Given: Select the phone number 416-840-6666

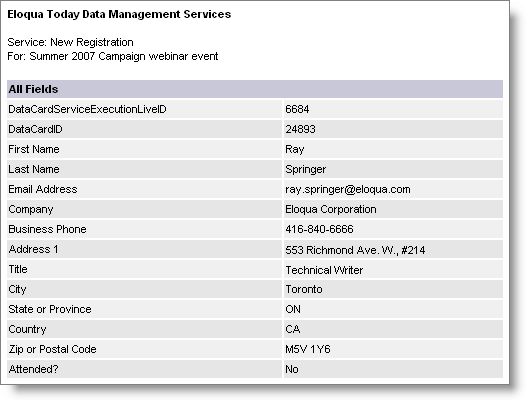Looking at the screenshot, I should click(x=319, y=229).
